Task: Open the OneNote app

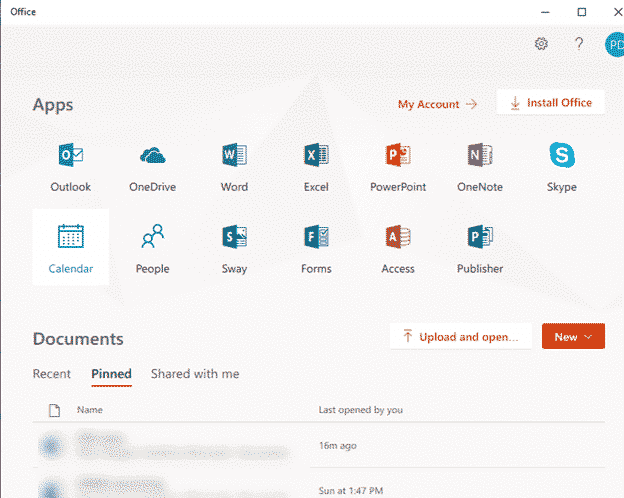Action: 480,166
